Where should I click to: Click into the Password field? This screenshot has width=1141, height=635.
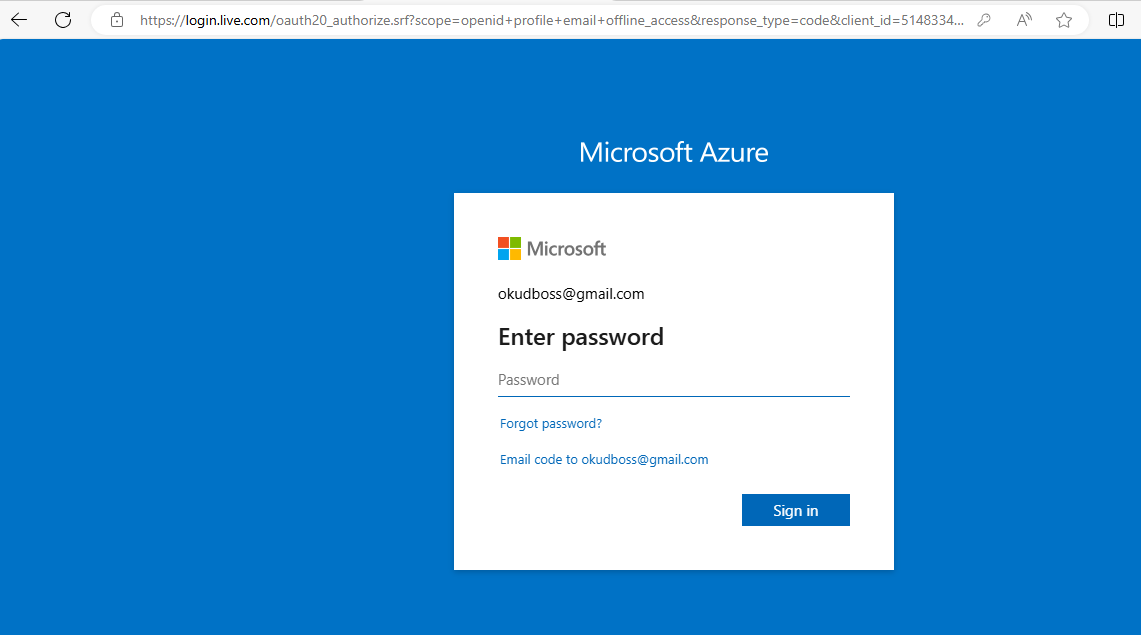click(x=673, y=380)
